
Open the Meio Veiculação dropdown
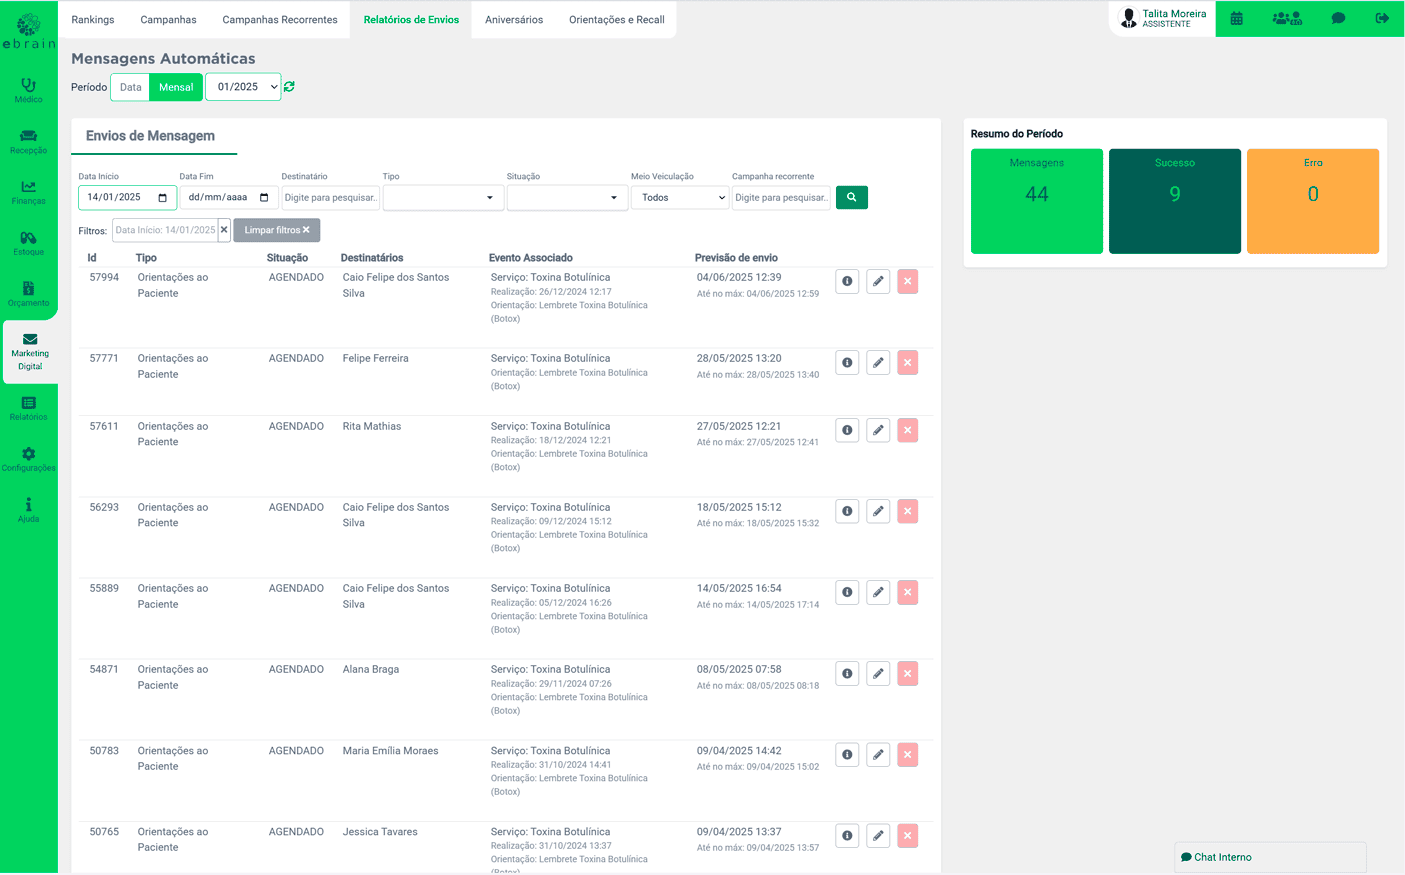click(x=679, y=198)
